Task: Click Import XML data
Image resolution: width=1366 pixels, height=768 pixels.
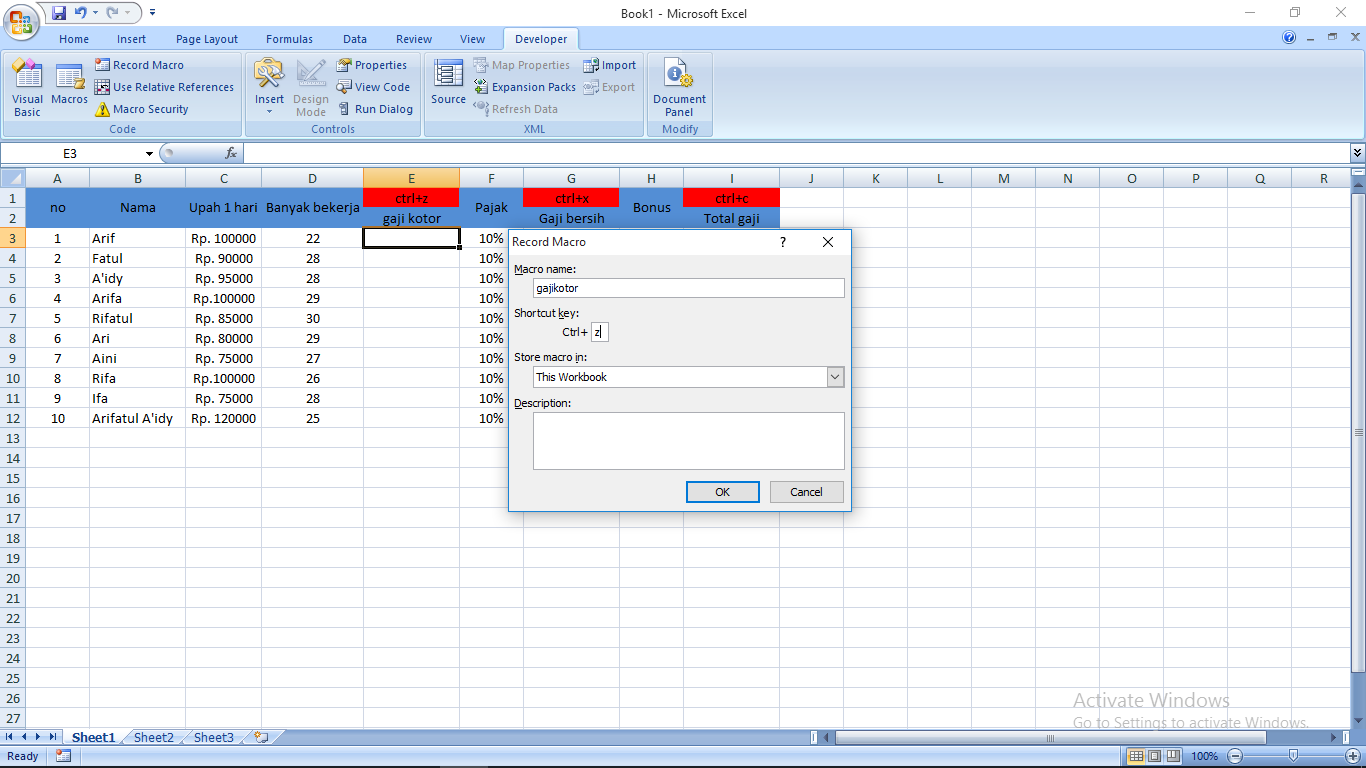Action: (609, 65)
